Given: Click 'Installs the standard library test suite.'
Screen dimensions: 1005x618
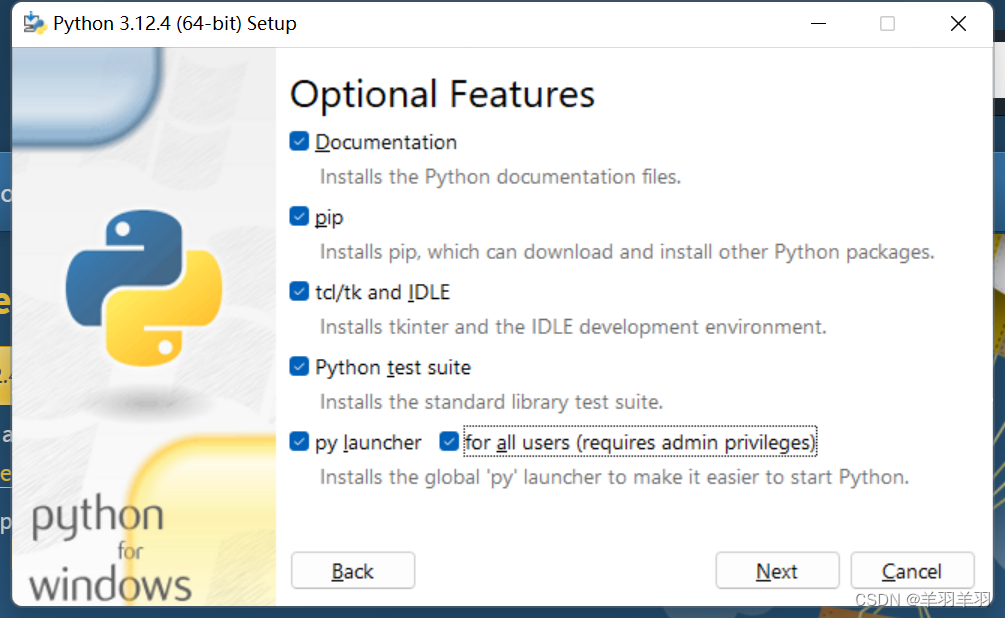Looking at the screenshot, I should [x=491, y=402].
